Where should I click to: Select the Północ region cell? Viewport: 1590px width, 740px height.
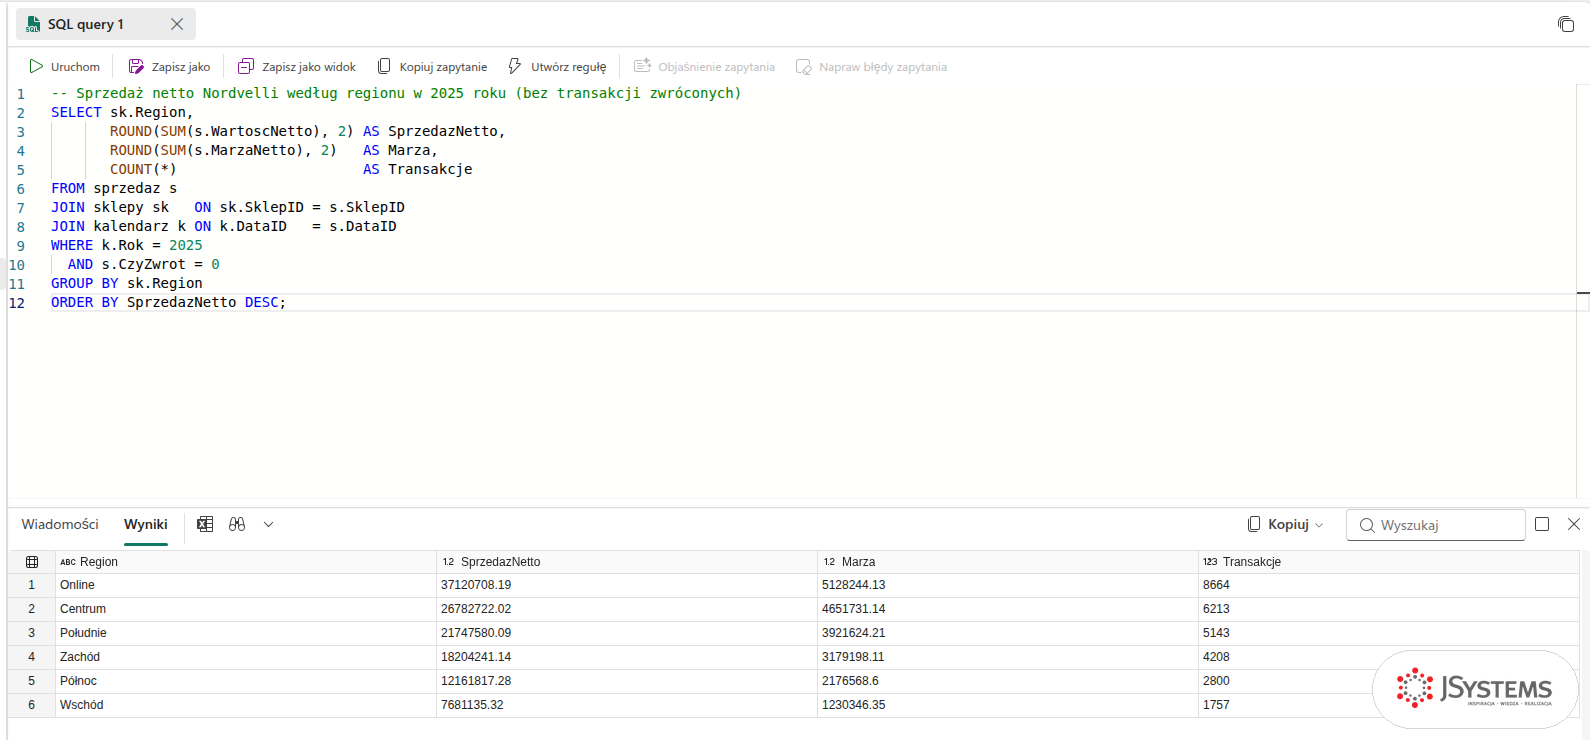(x=246, y=681)
